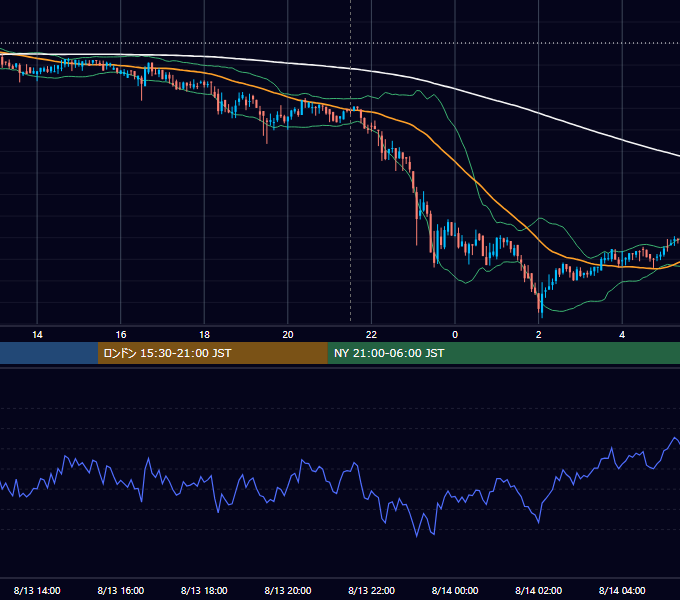Click the 8/14 00:00 time label

coord(455,590)
